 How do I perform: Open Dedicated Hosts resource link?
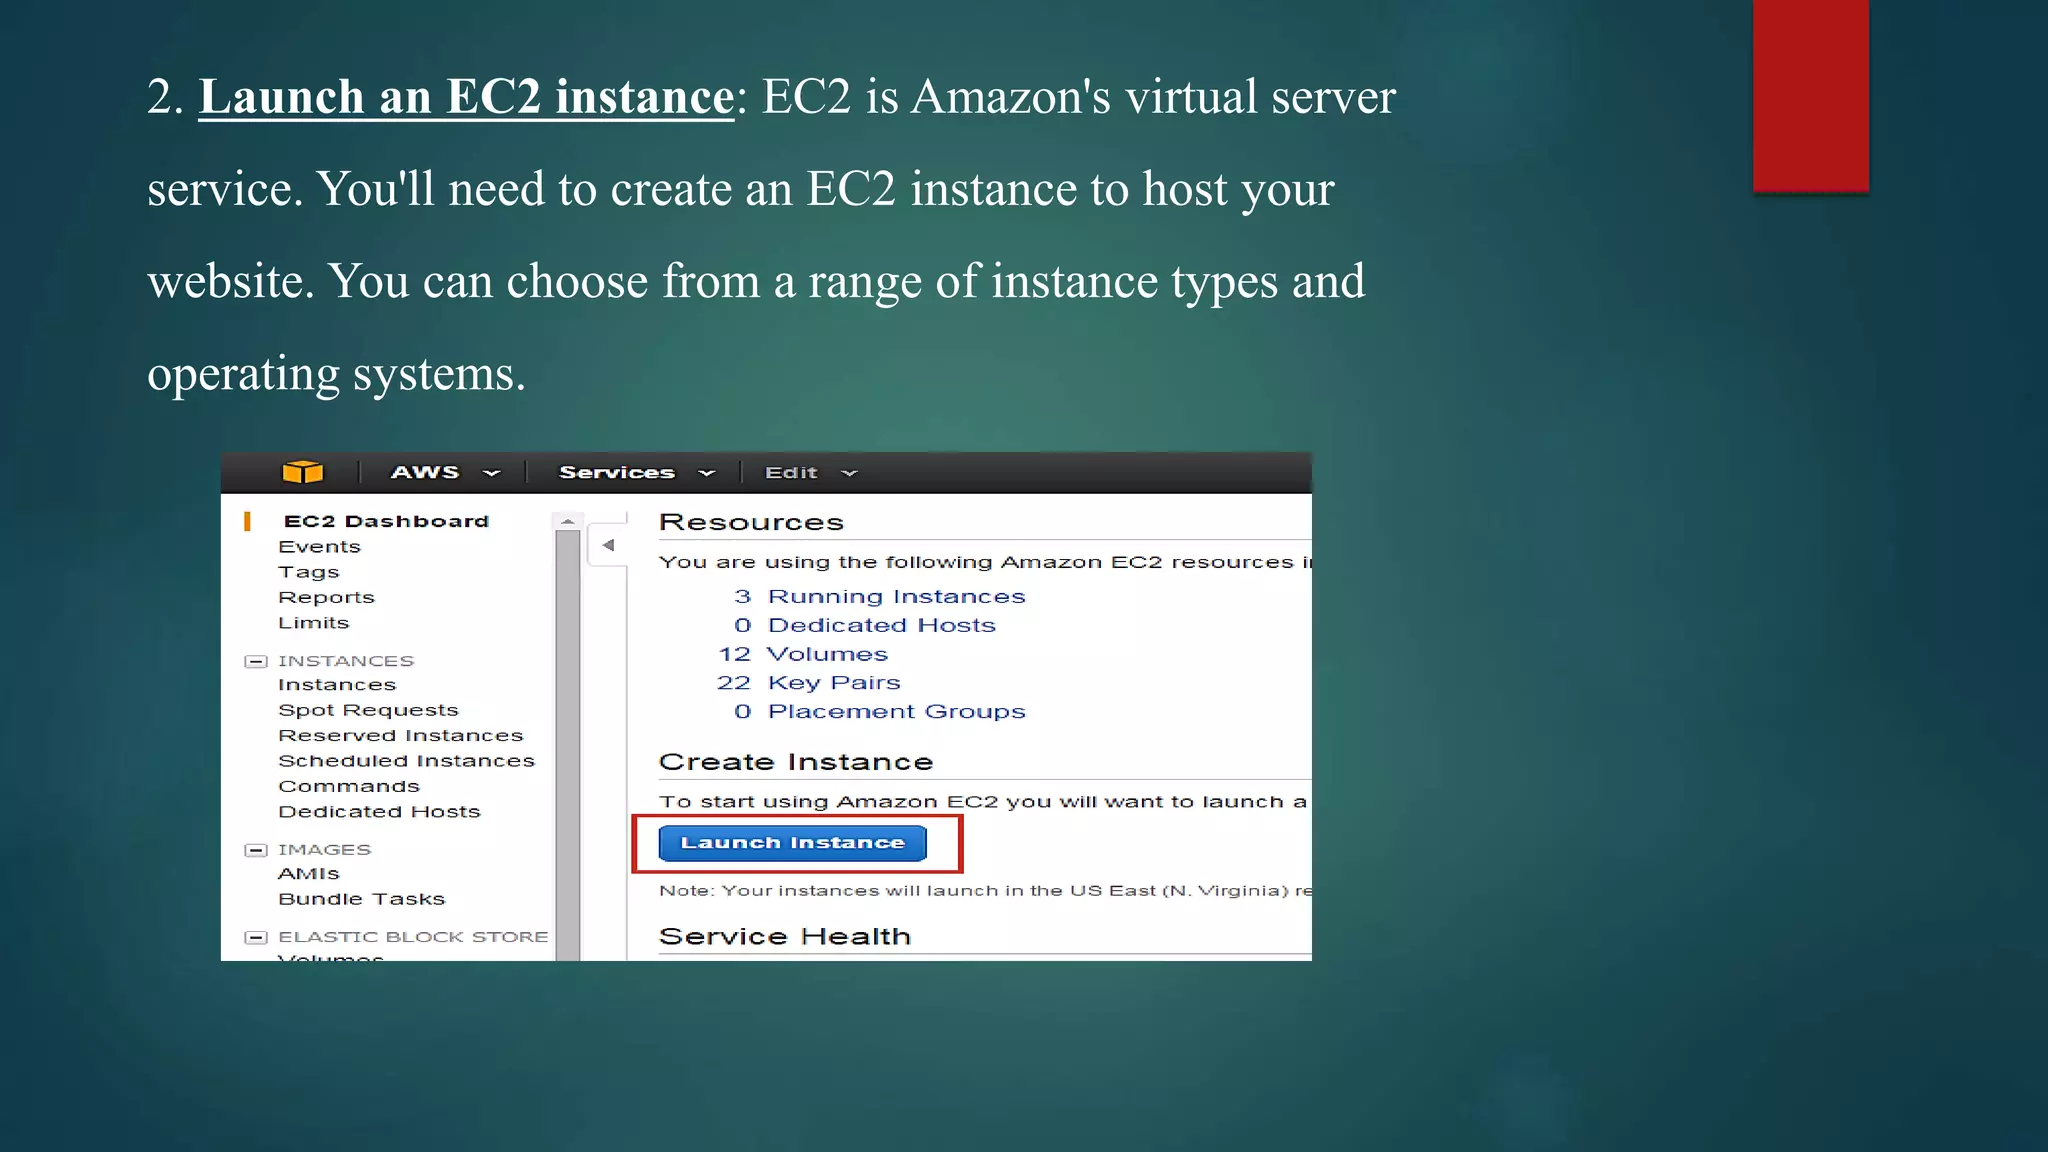click(881, 626)
